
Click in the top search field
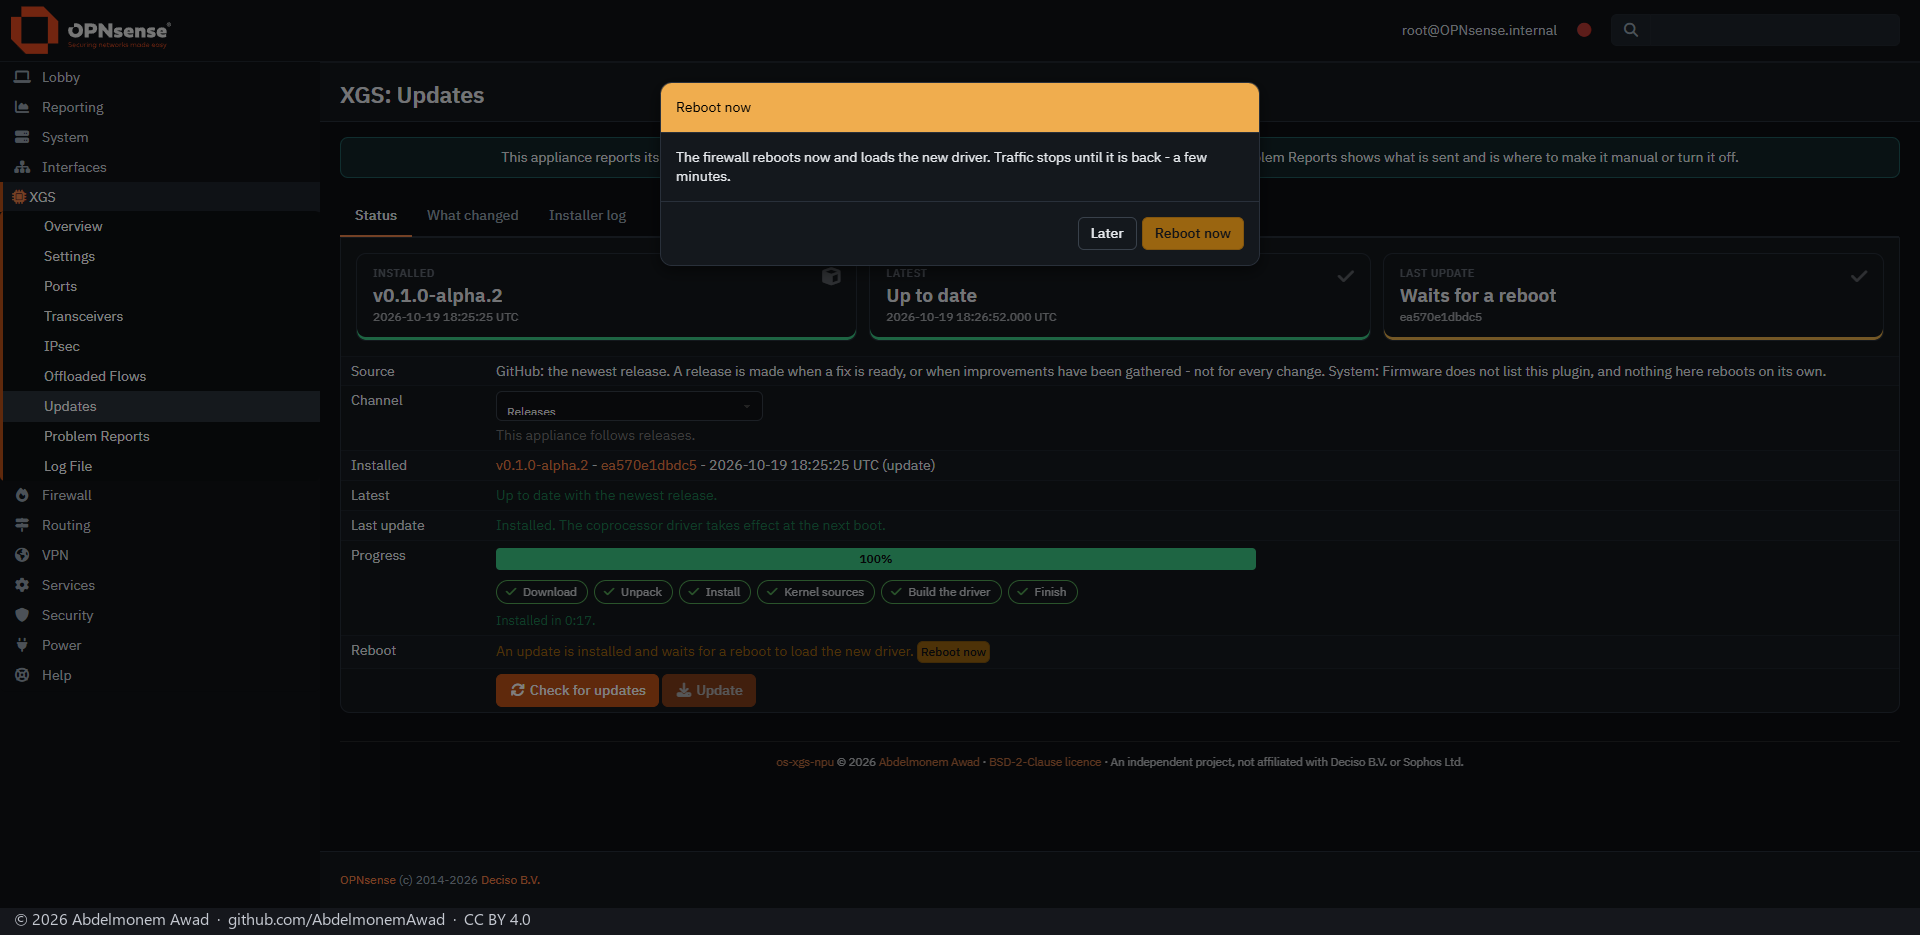(x=1755, y=30)
